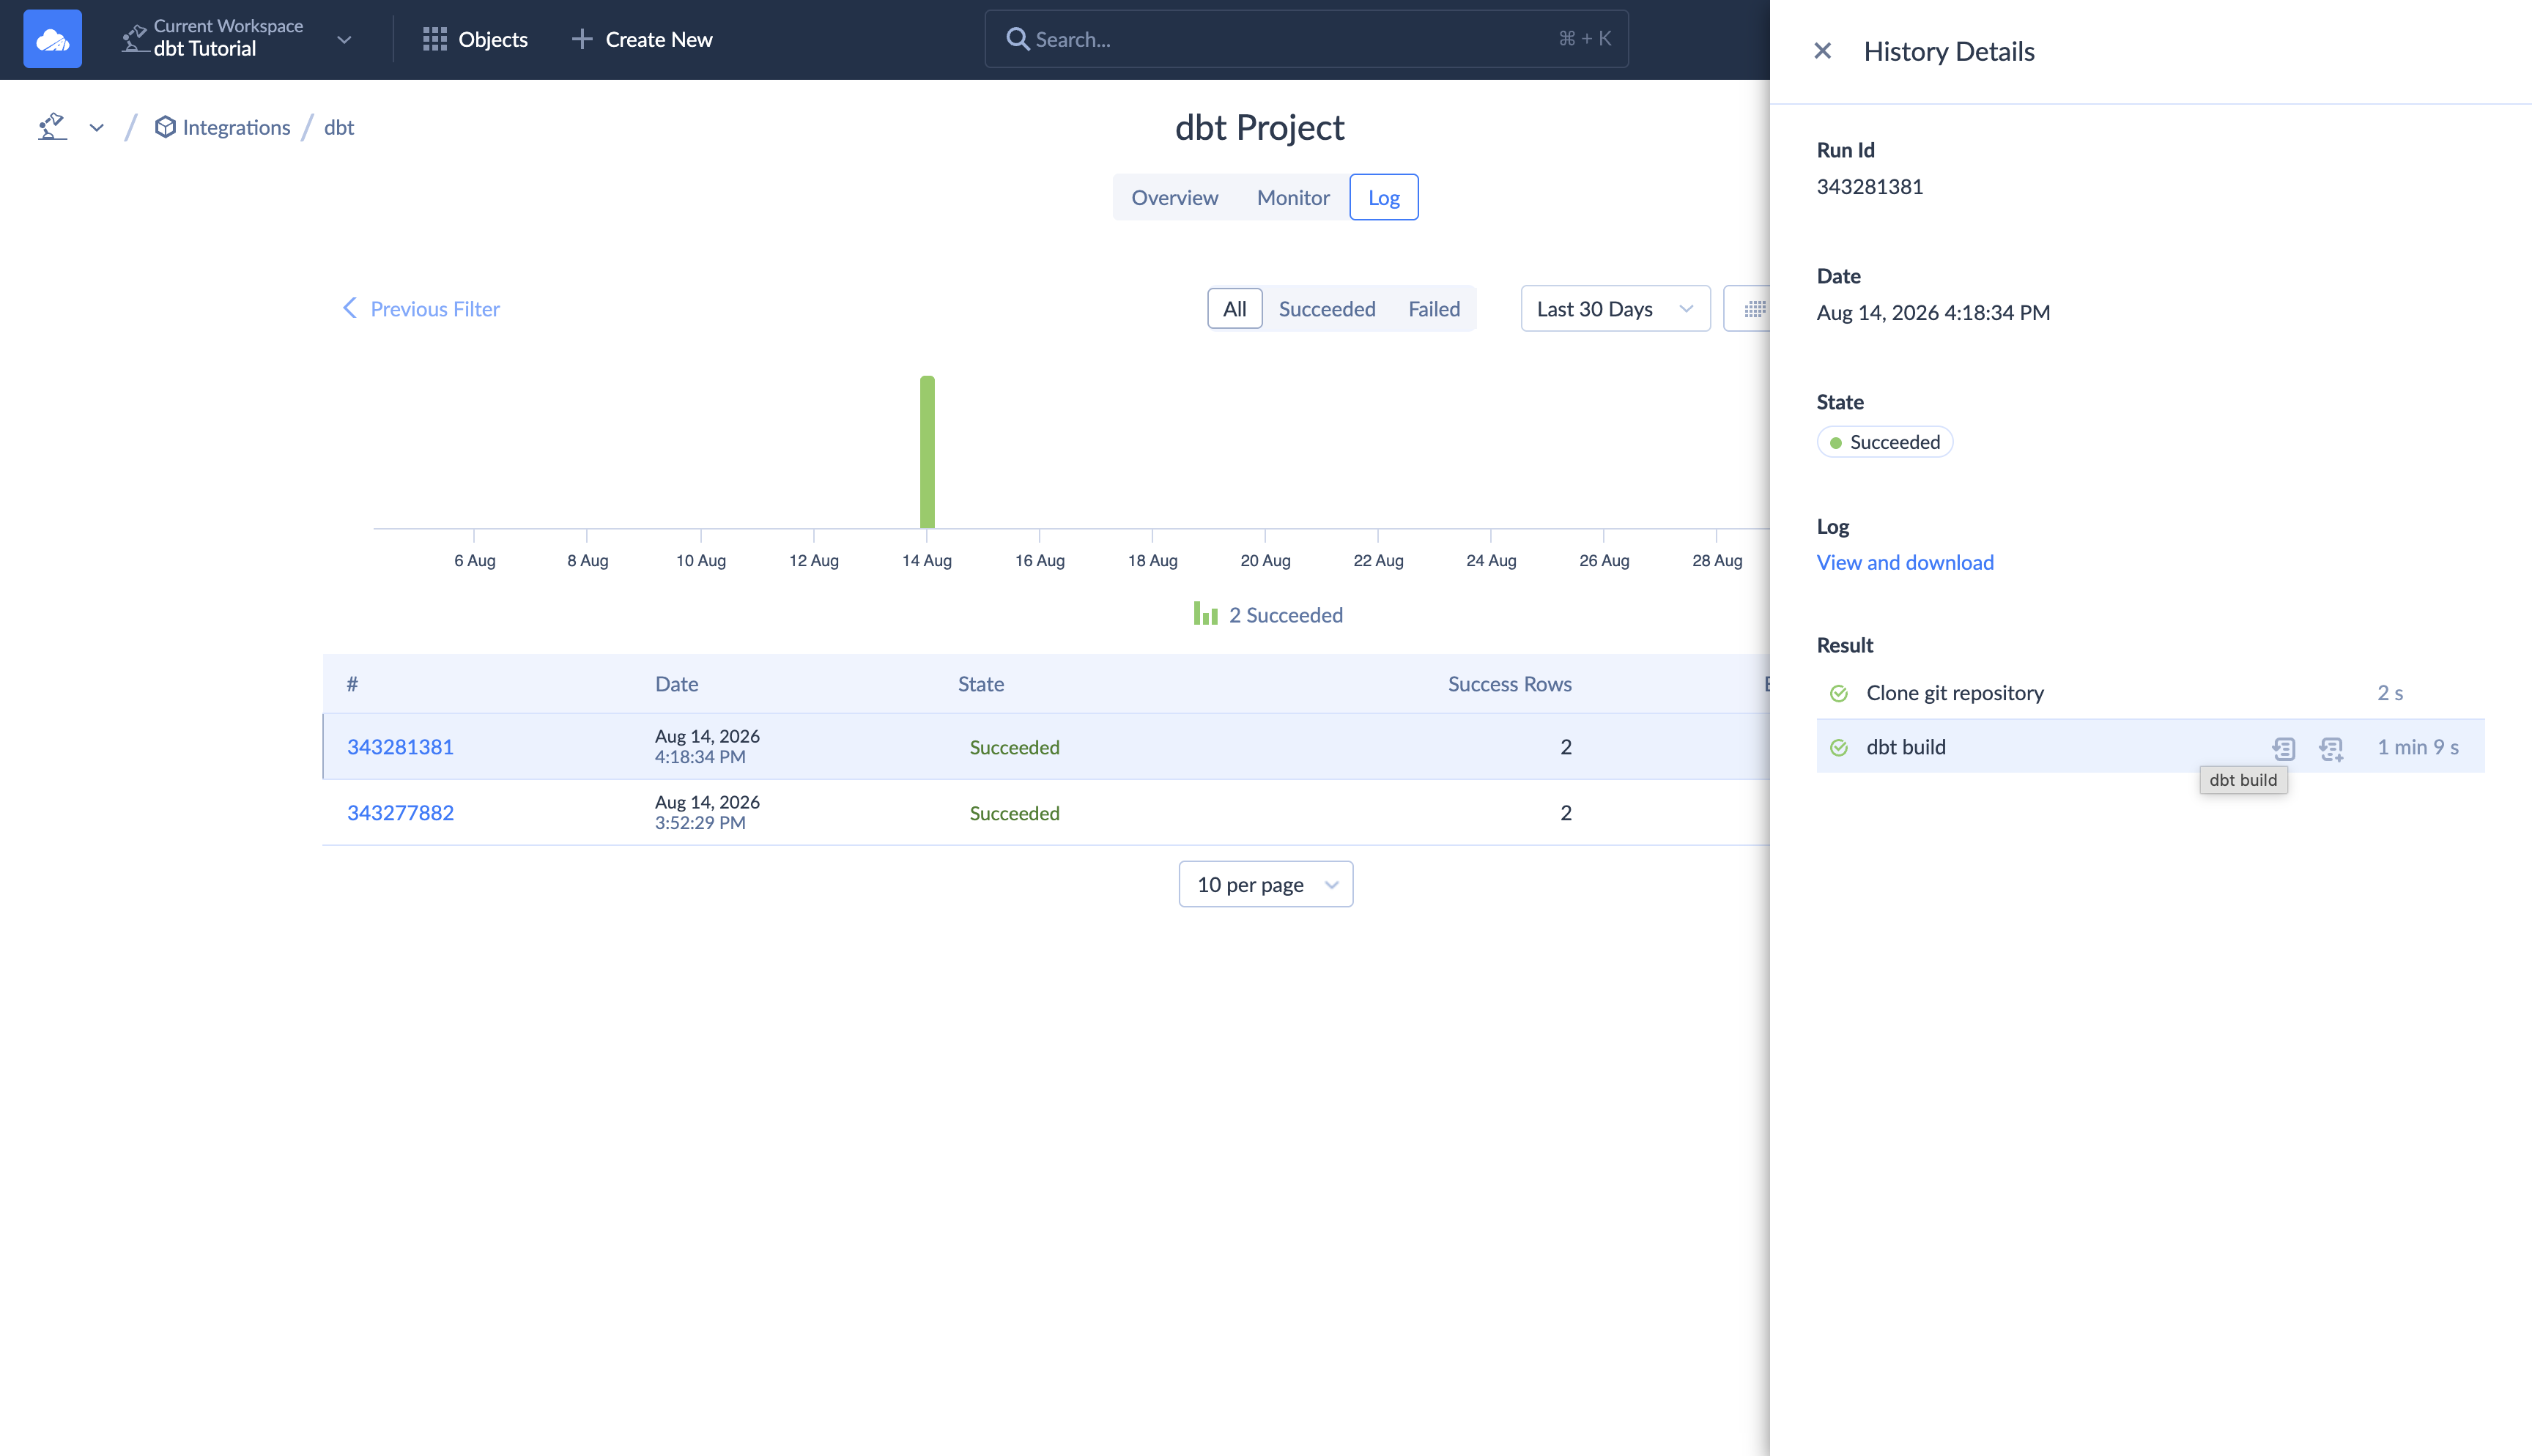
Task: Click the log icon with plus in dbt build row
Action: (2331, 748)
